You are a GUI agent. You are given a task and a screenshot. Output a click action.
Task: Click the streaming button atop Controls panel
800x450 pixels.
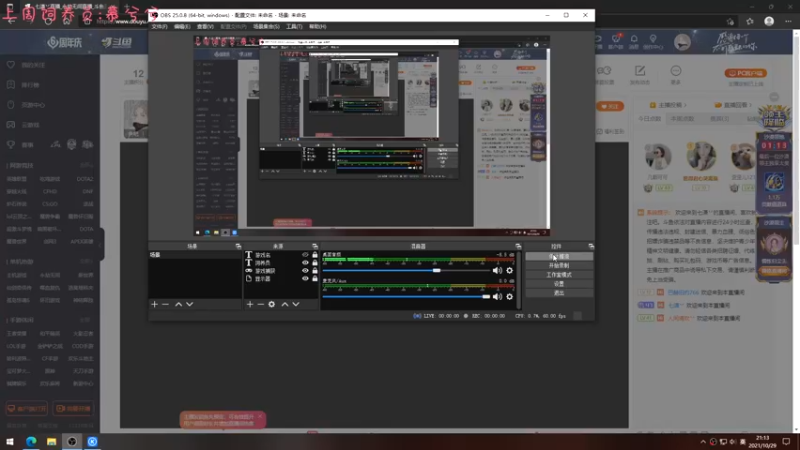559,256
